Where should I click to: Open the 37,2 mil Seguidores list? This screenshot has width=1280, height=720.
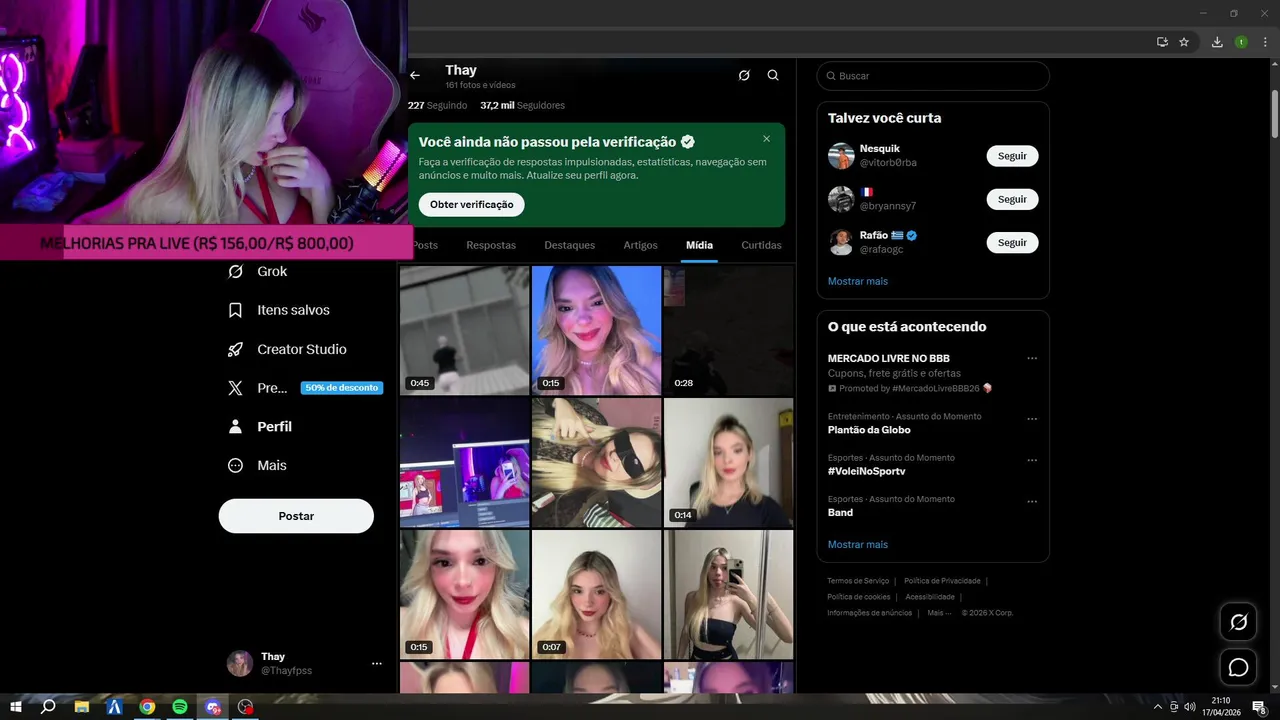pyautogui.click(x=522, y=105)
